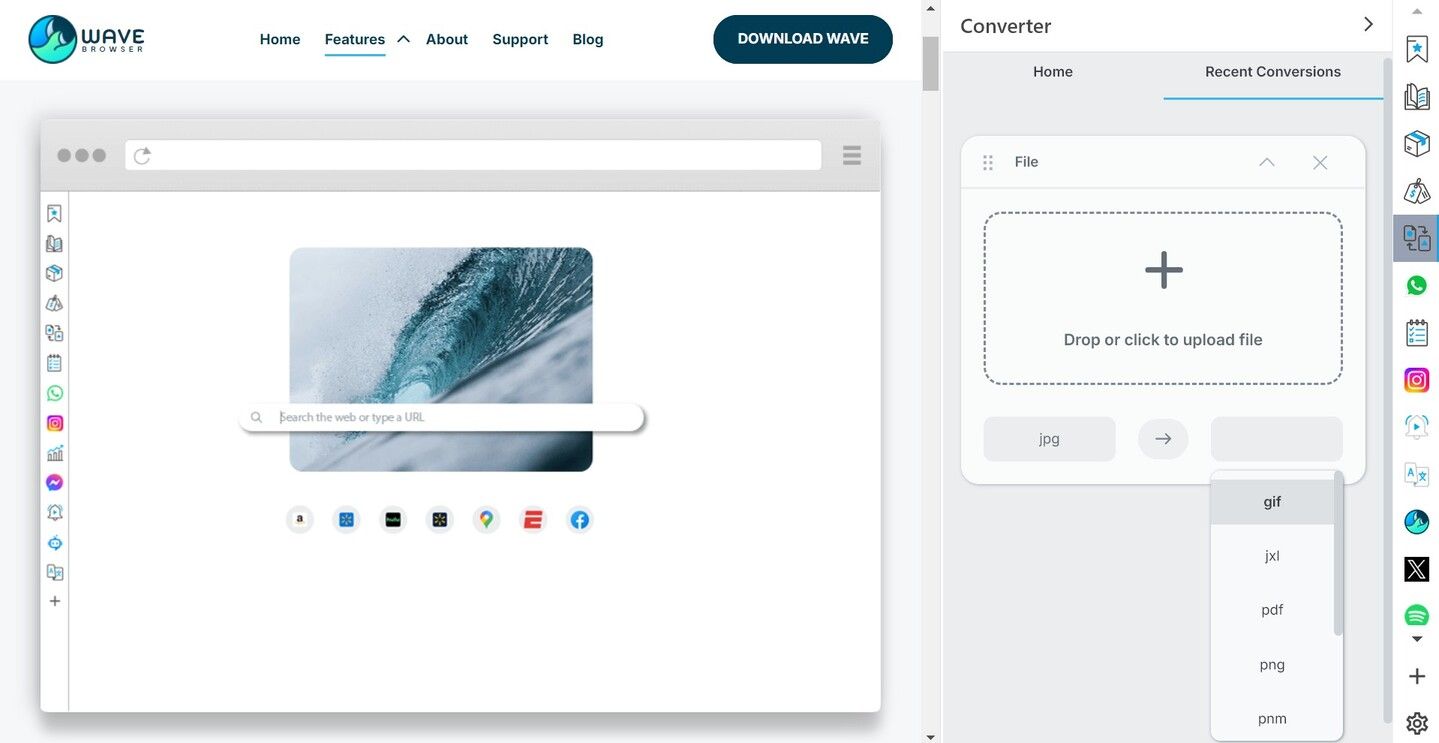Viewport: 1439px width, 743px height.
Task: Open X (Twitter) in the right sidebar
Action: [x=1416, y=569]
